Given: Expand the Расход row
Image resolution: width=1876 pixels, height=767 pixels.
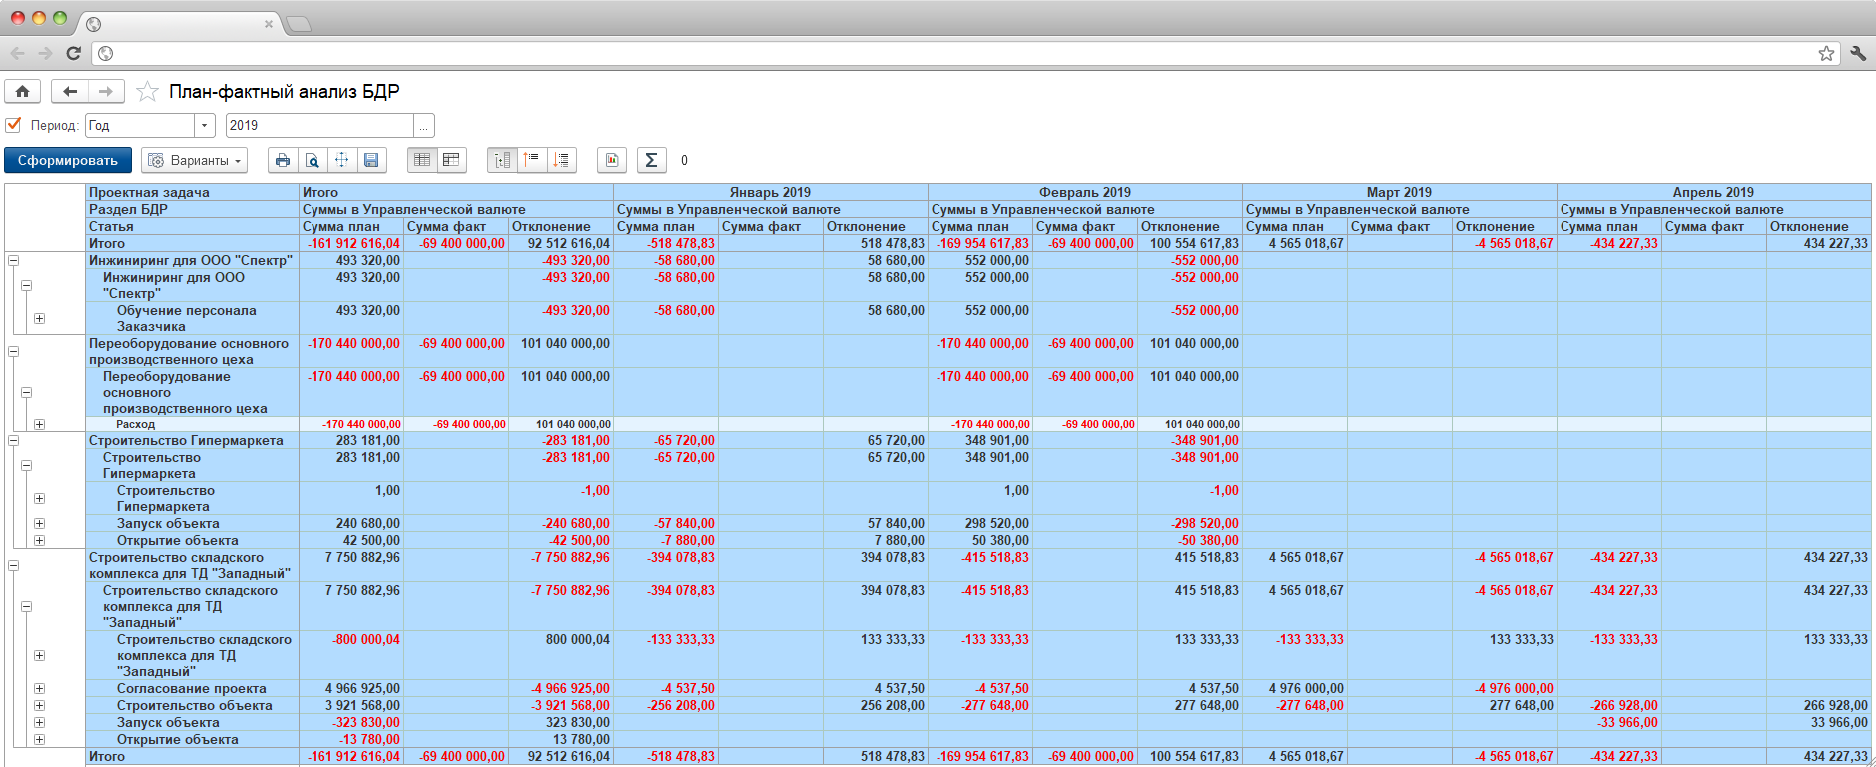Looking at the screenshot, I should coord(39,425).
